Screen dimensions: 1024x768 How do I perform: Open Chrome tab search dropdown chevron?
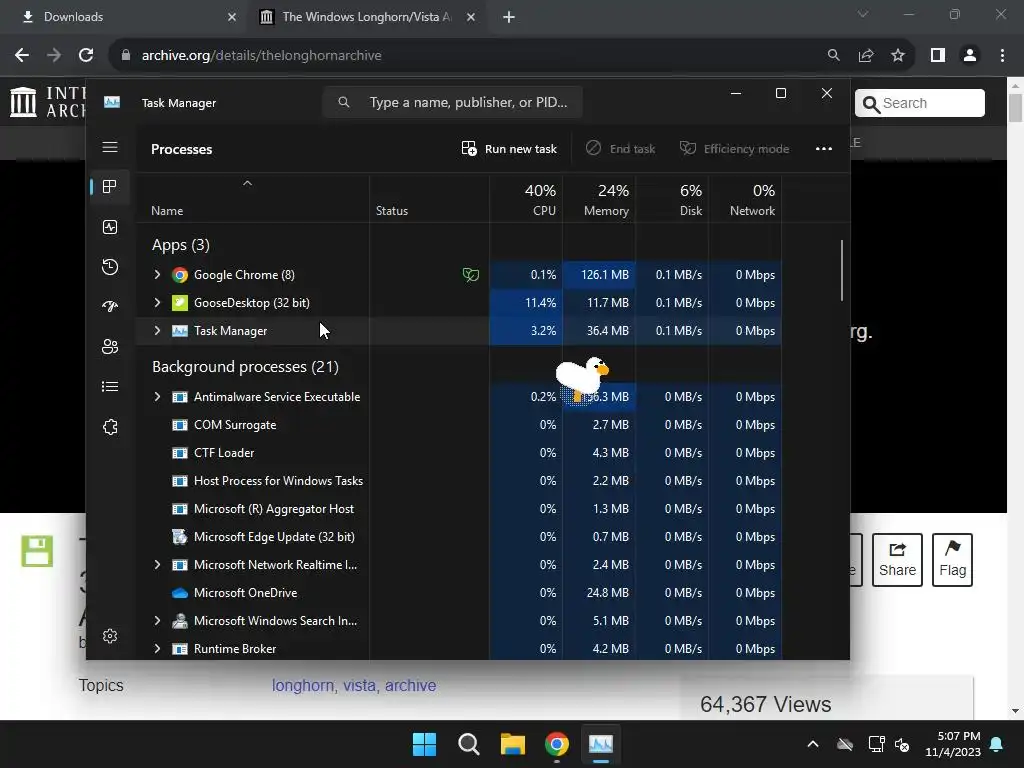click(863, 14)
